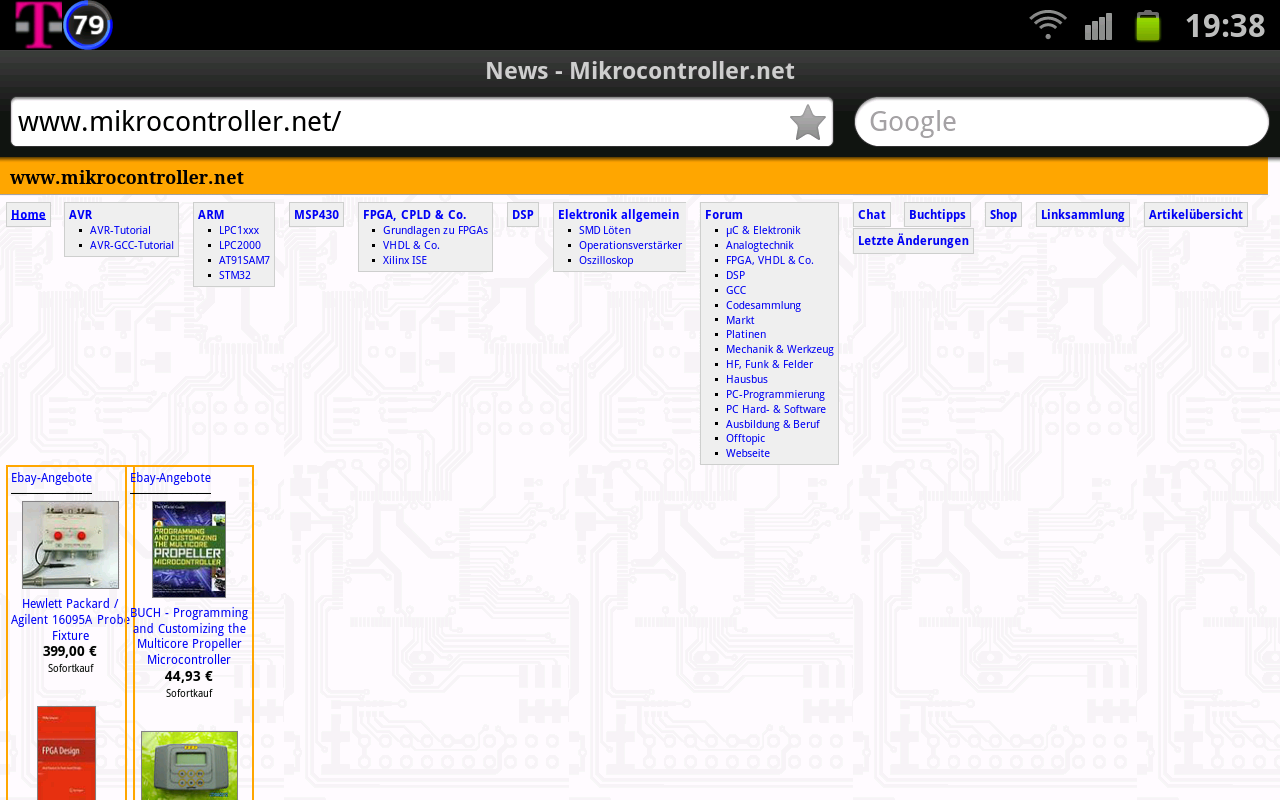
Task: Open the ARM menu heading
Action: (x=211, y=214)
